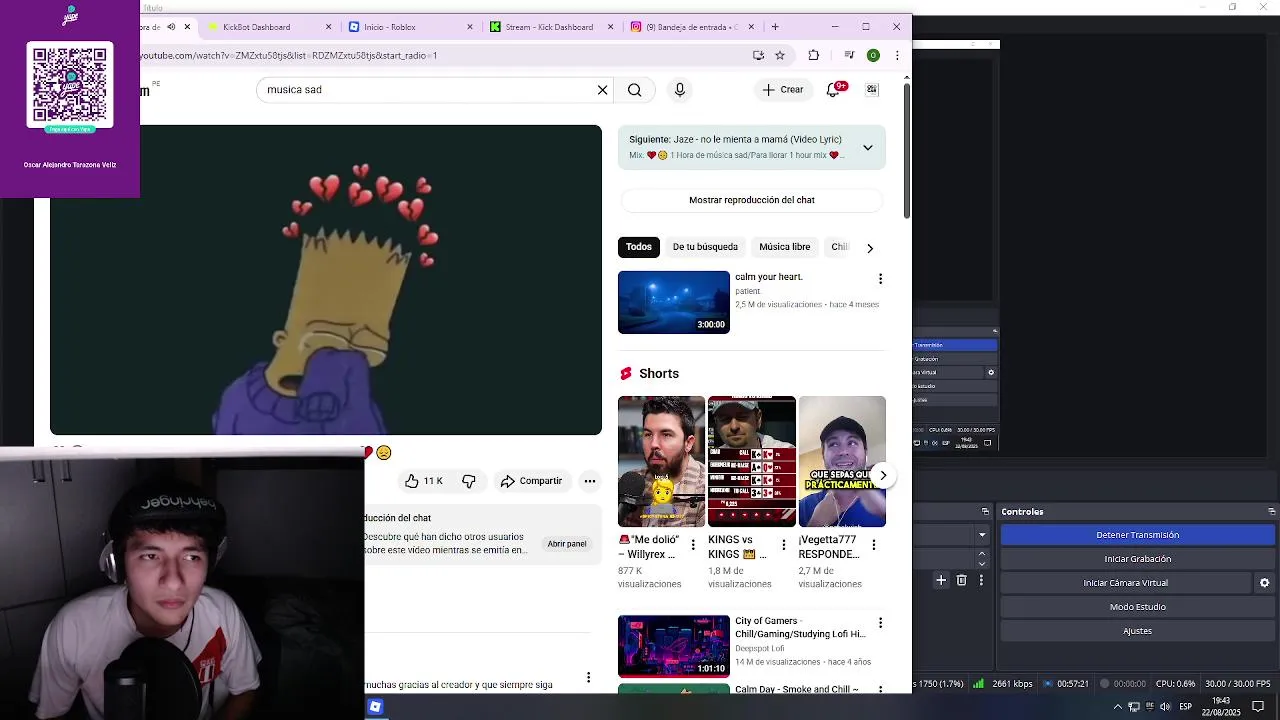Image resolution: width=1280 pixels, height=720 pixels.
Task: Click Abrir panel for chat replay
Action: (566, 544)
